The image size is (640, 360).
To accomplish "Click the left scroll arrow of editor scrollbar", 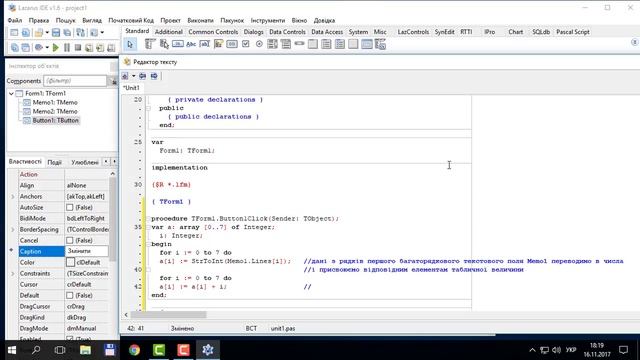I will click(x=126, y=315).
